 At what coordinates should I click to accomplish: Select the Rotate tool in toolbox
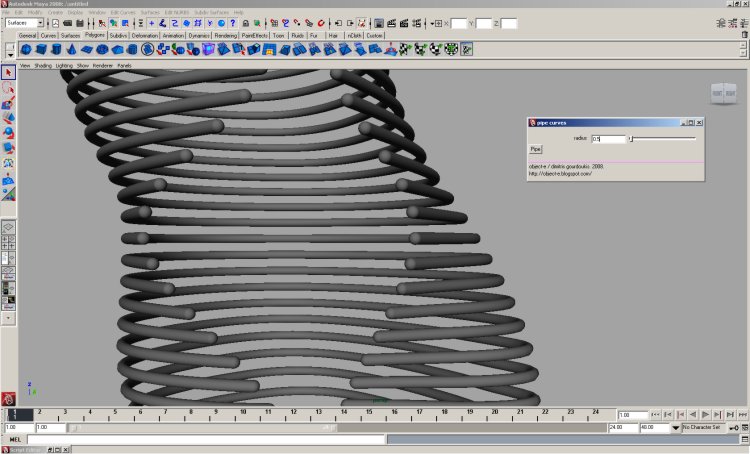[8, 133]
